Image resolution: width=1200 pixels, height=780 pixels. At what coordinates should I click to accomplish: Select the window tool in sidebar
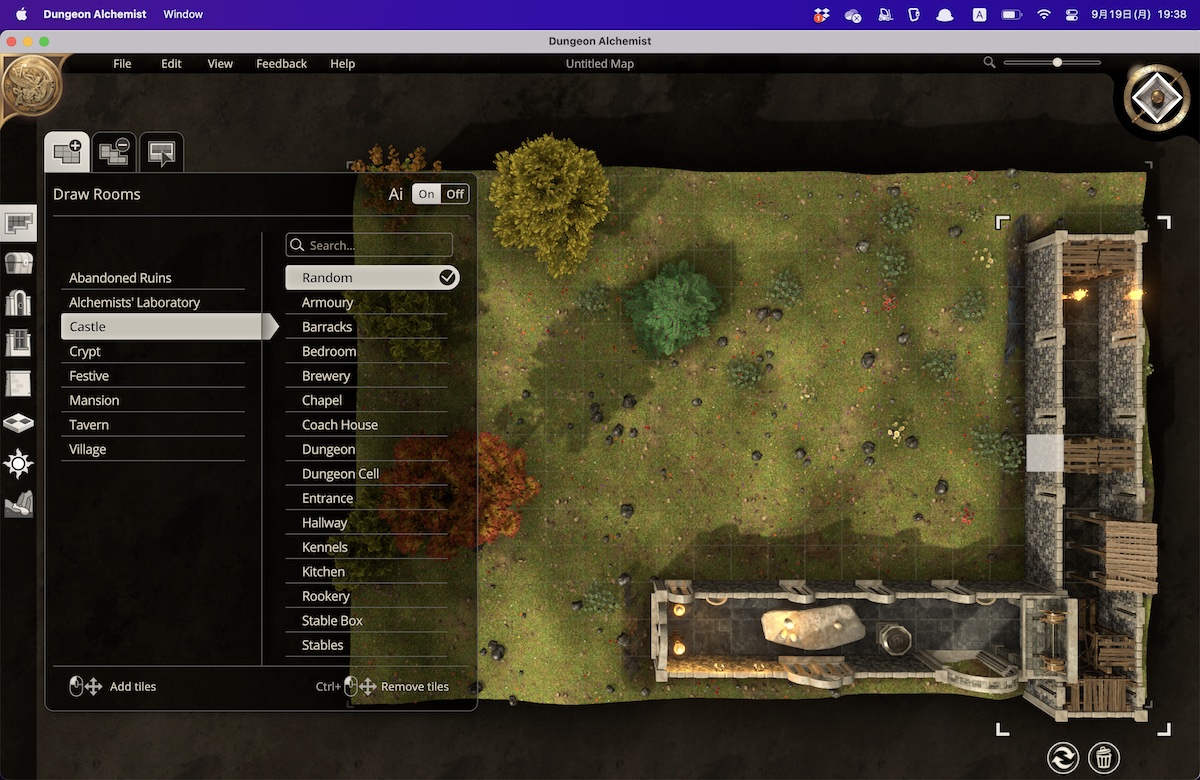point(19,343)
